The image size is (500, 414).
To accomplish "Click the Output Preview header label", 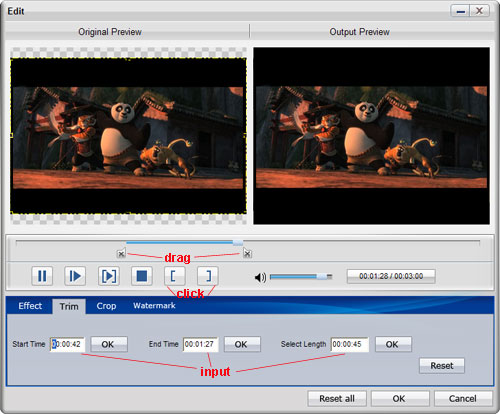I will pyautogui.click(x=359, y=32).
